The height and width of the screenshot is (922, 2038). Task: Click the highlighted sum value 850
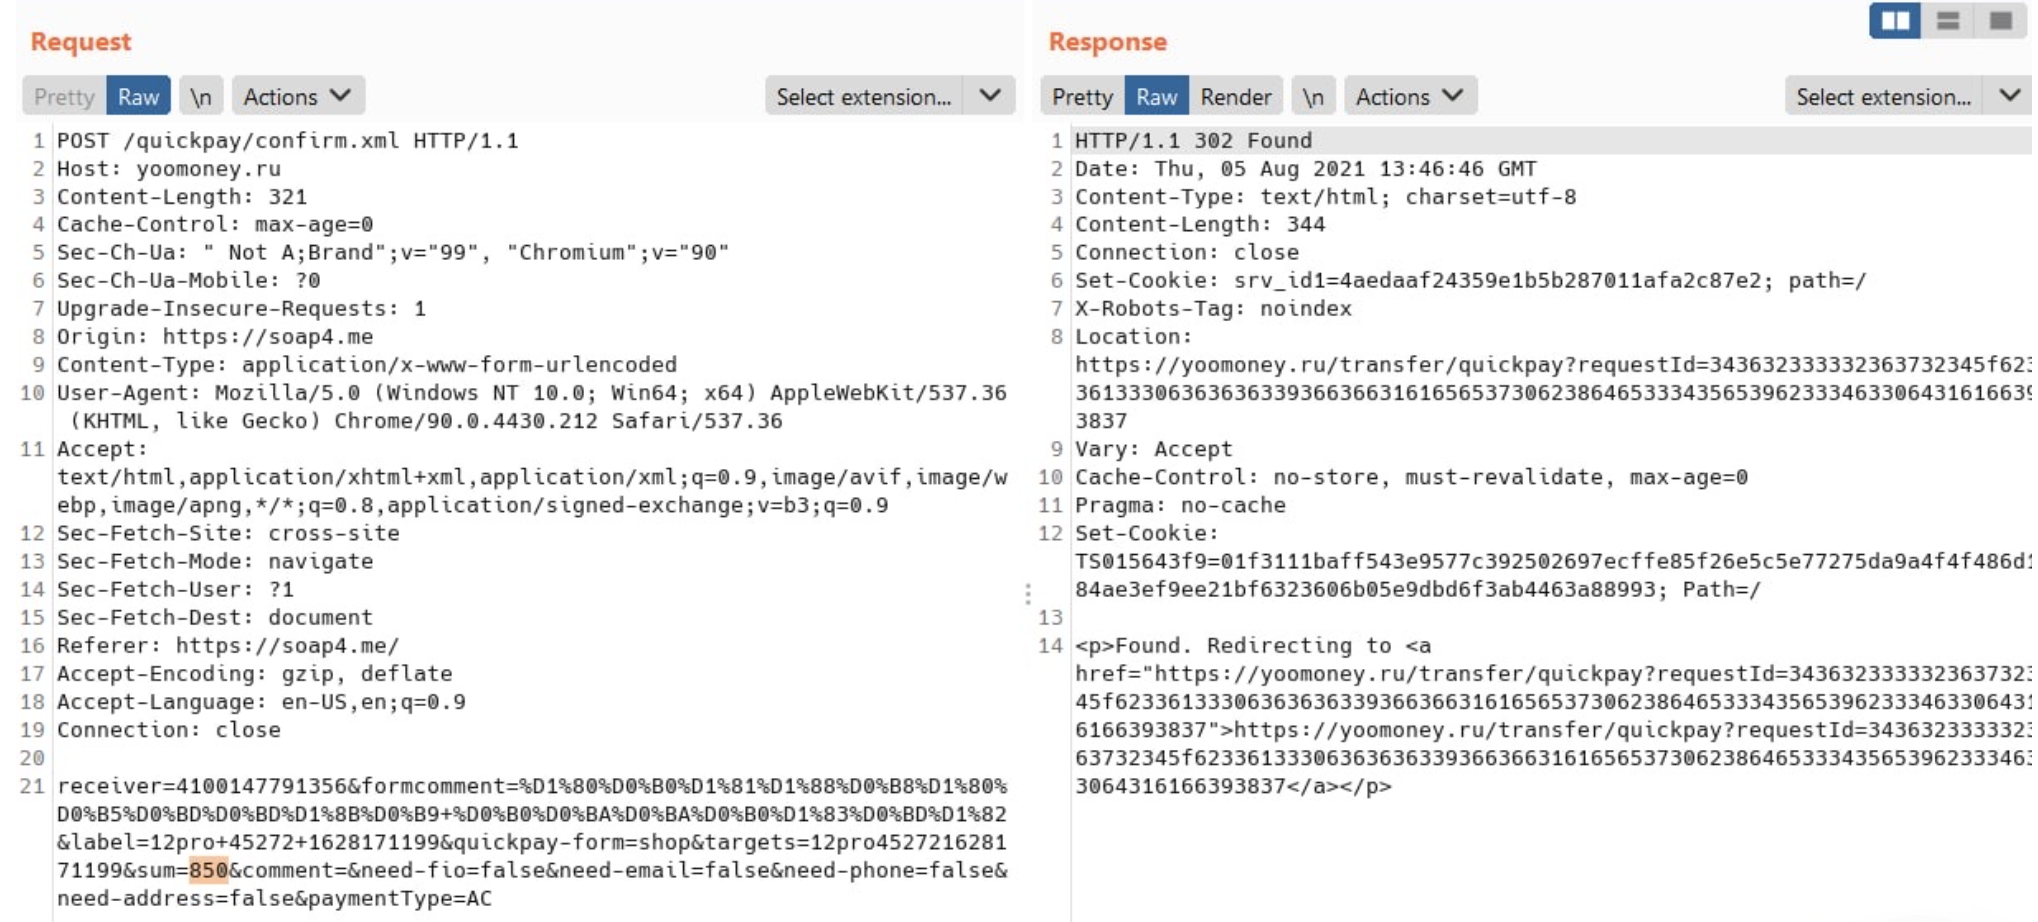pos(209,871)
